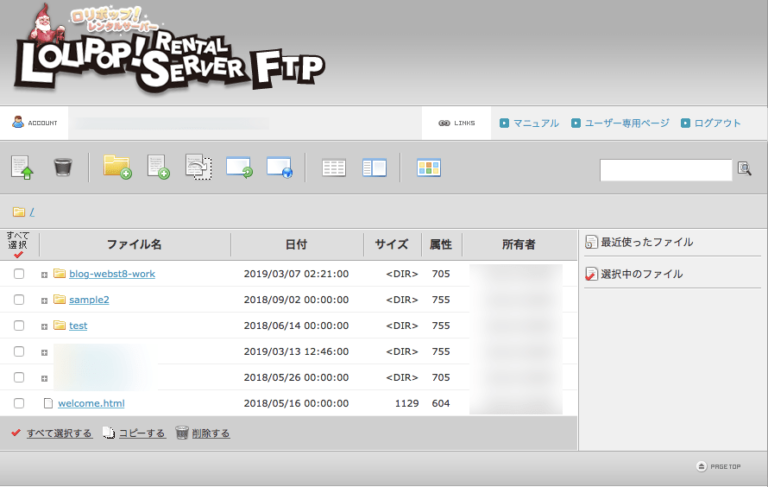This screenshot has height=487, width=768.
Task: Click the root folder icon in path bar
Action: [x=19, y=212]
